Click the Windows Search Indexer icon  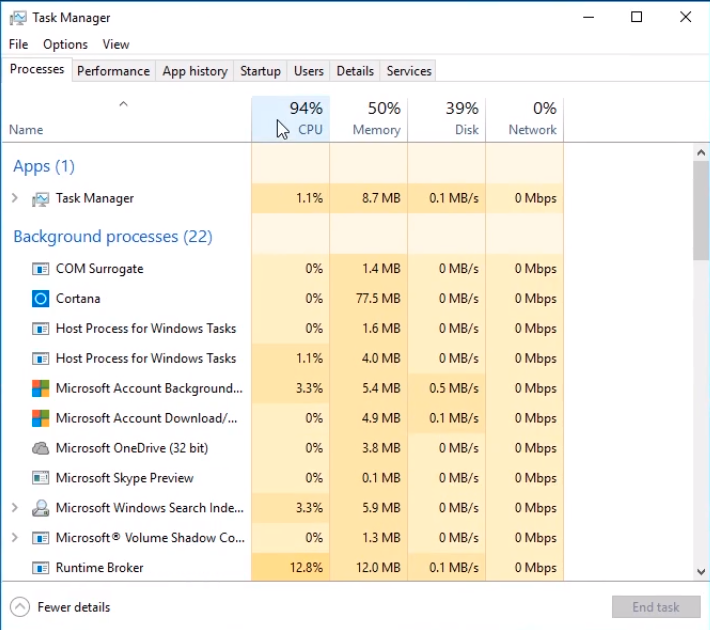click(40, 508)
